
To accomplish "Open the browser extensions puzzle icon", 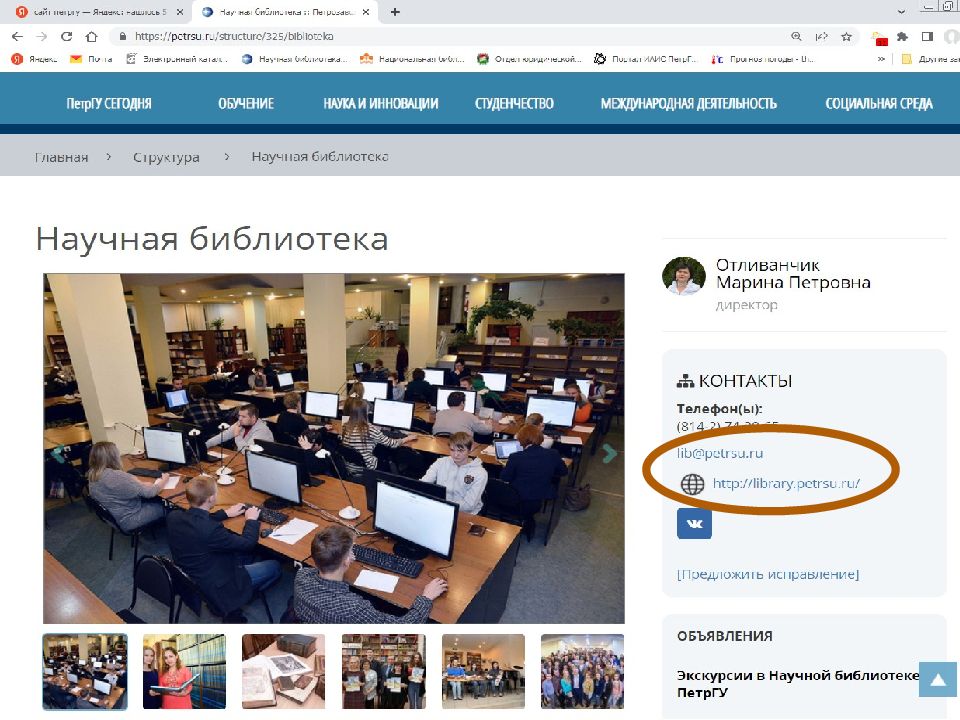I will click(902, 36).
